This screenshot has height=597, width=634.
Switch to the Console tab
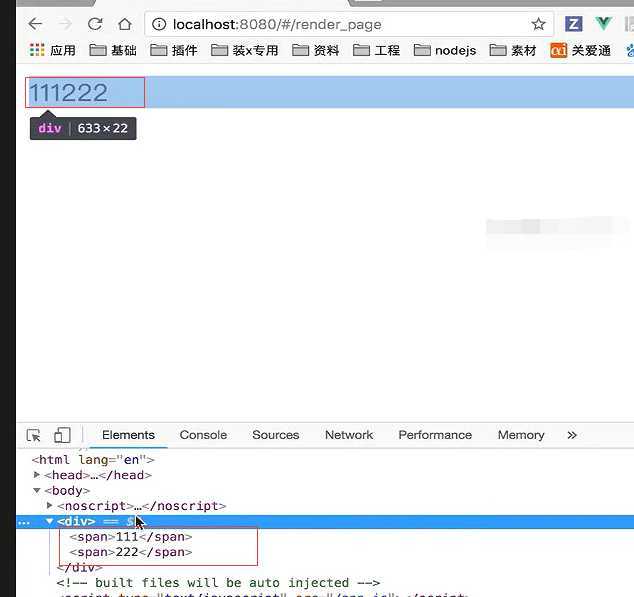[x=203, y=435]
